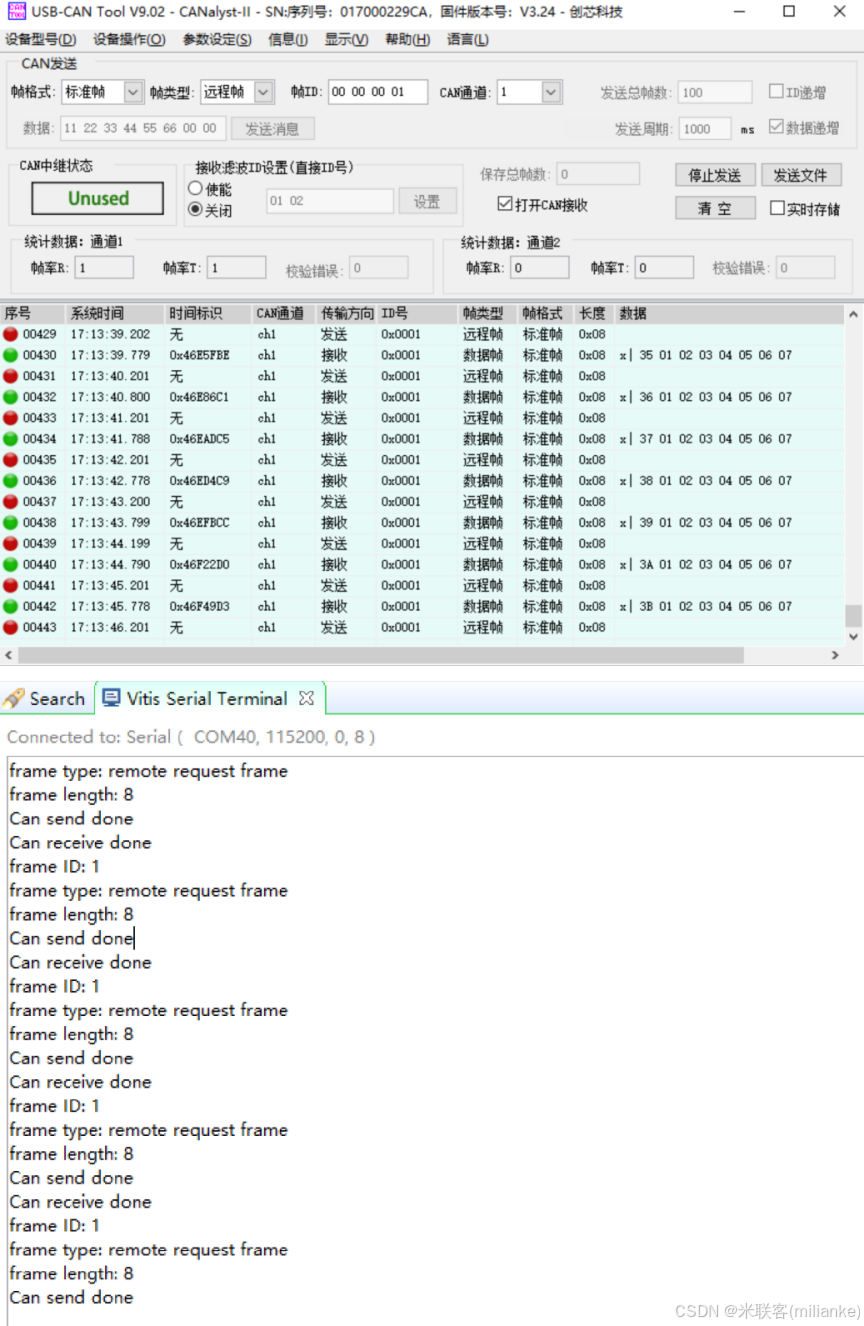
Task: Click inside the 帧ID input field
Action: coord(376,91)
